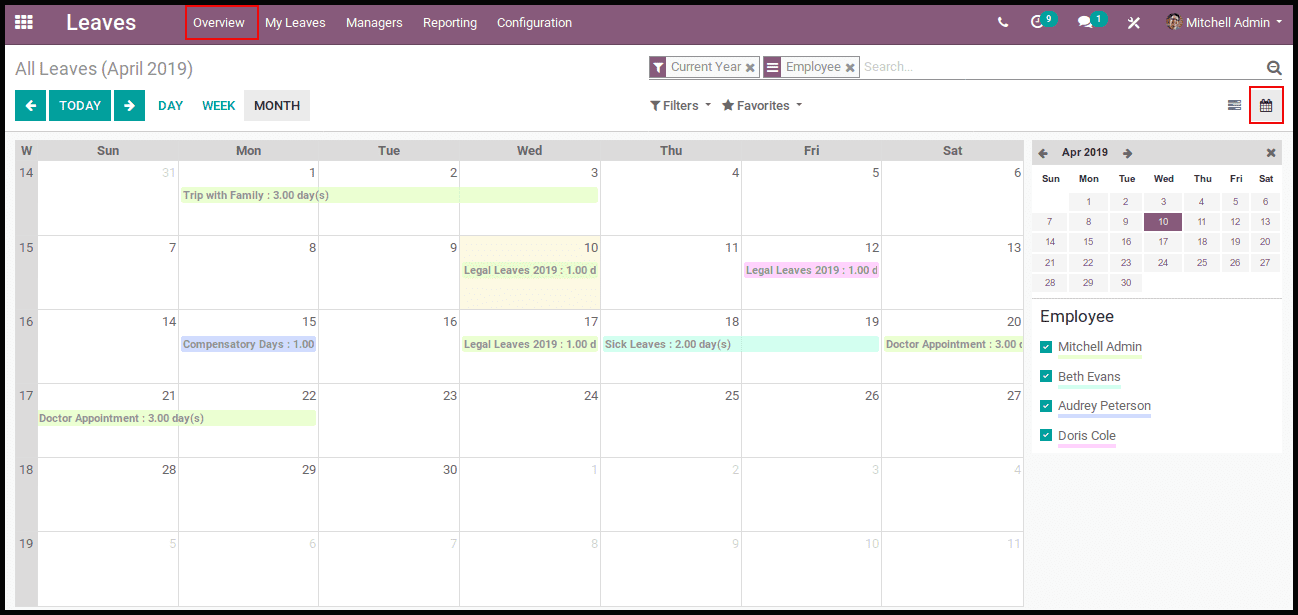Click Apr 2019 mini calendar title
Screen dimensions: 1298x615
(x=1085, y=153)
